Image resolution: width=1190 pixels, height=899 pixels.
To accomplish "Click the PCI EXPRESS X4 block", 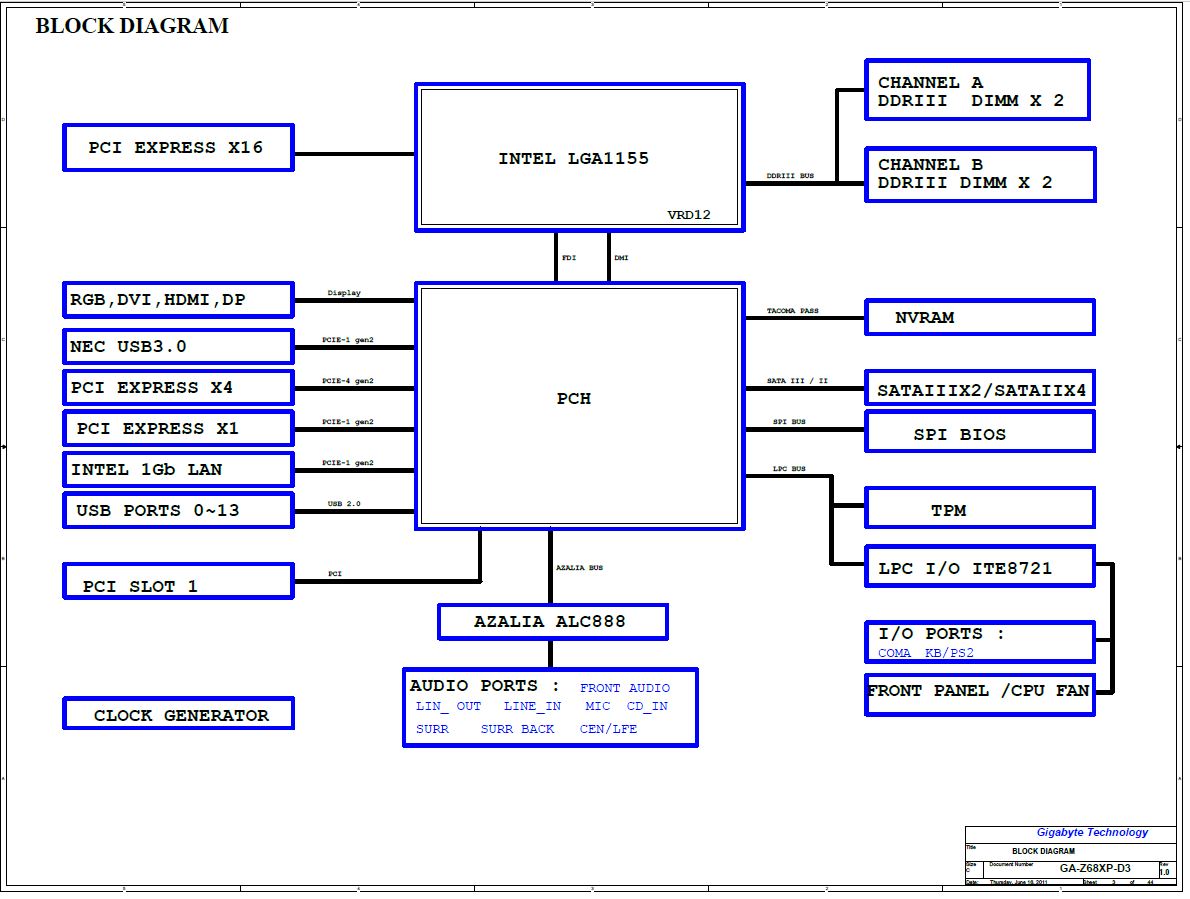I will tap(178, 388).
